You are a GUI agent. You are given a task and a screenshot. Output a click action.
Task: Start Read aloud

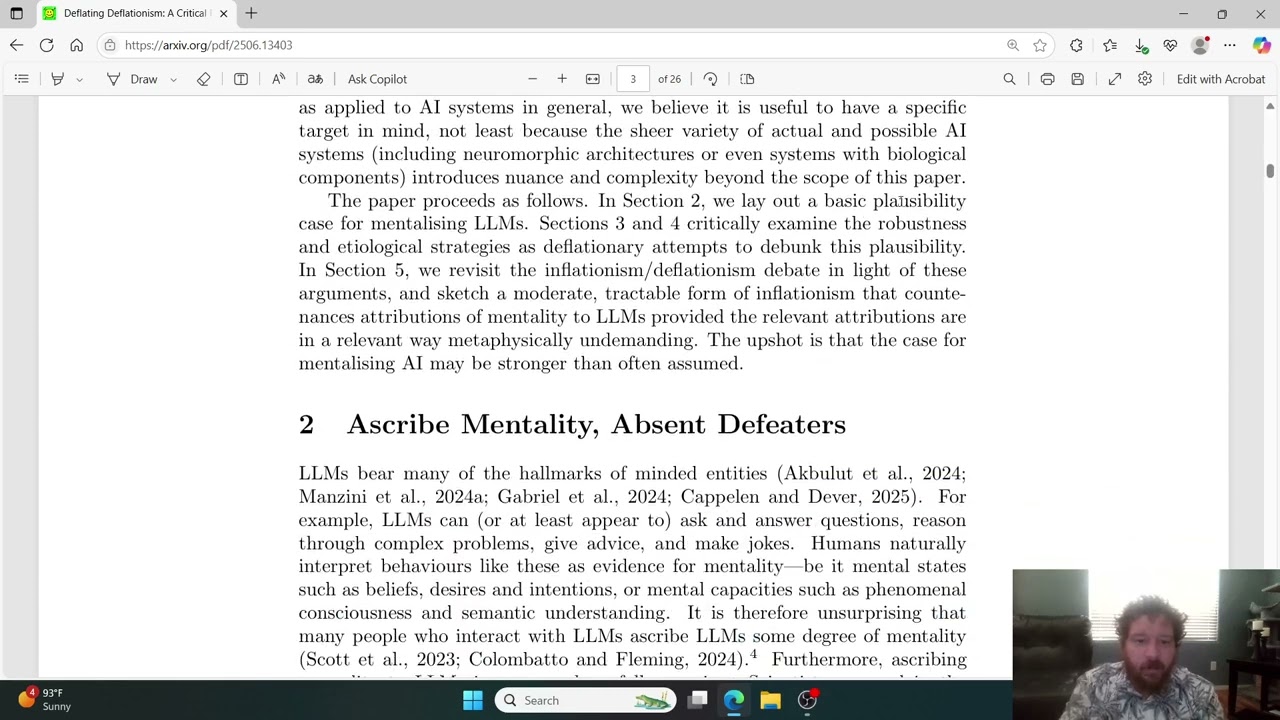pyautogui.click(x=278, y=79)
